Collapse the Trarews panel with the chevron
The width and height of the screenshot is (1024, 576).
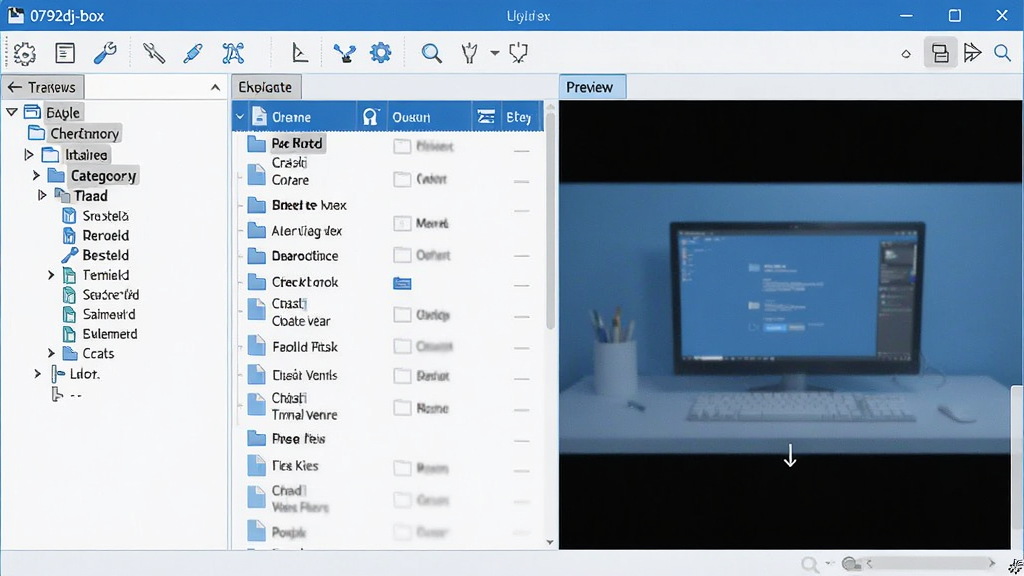[x=215, y=88]
